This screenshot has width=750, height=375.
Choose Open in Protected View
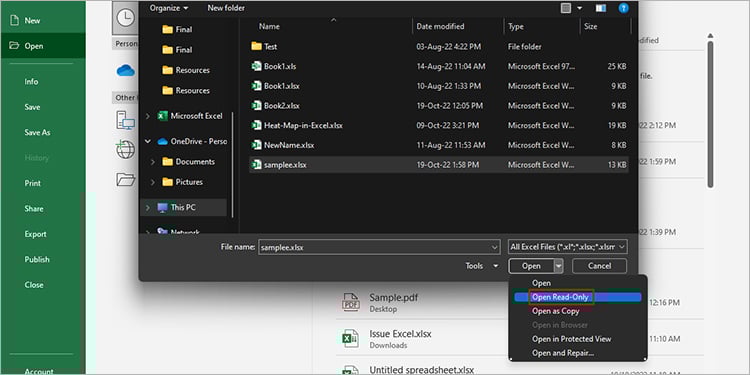572,339
